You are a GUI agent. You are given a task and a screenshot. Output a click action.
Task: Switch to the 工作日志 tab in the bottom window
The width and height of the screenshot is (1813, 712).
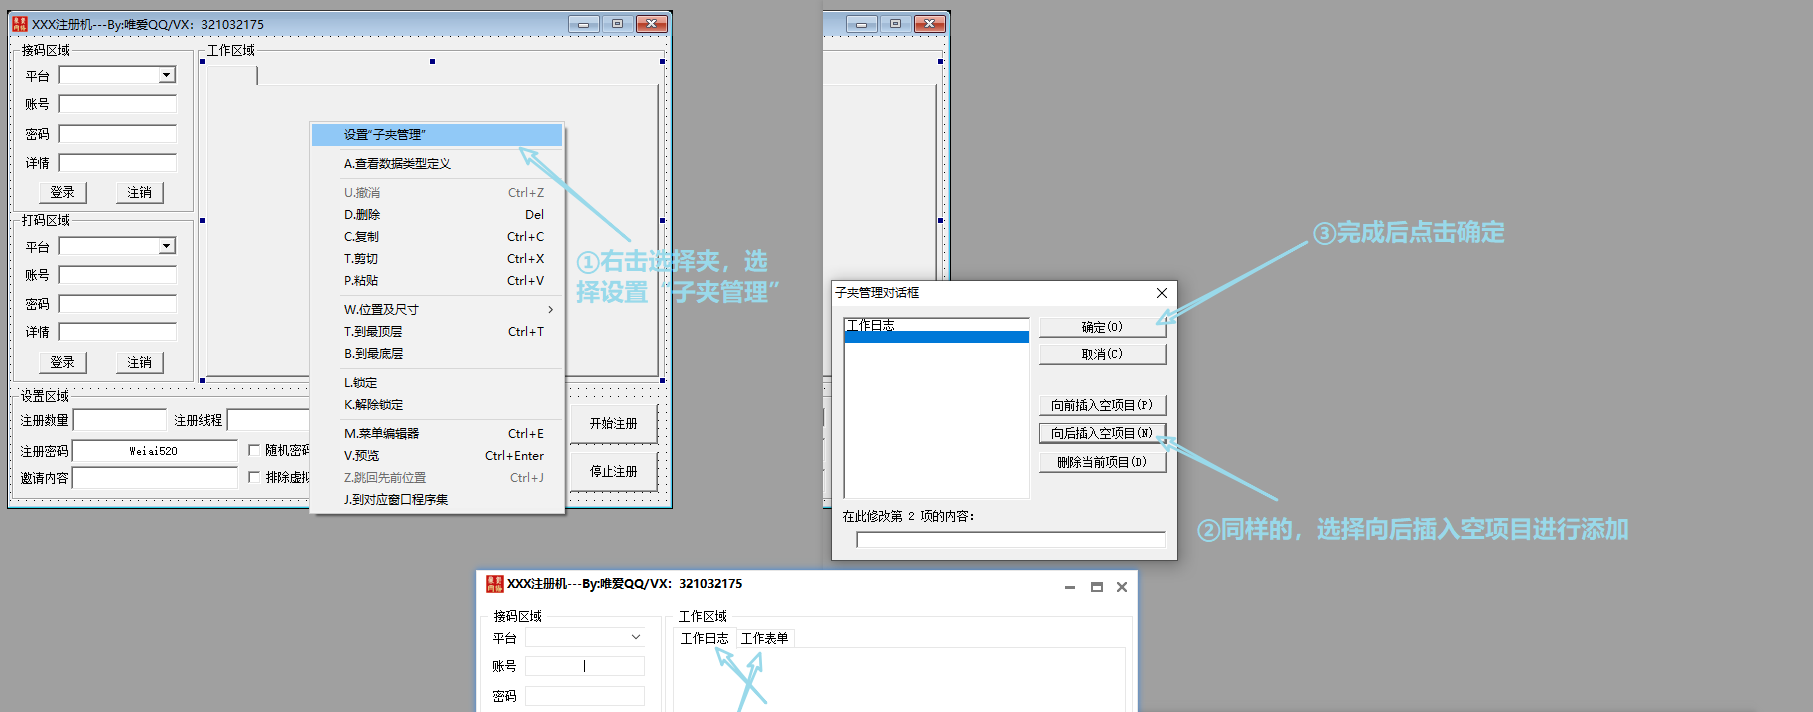coord(705,638)
